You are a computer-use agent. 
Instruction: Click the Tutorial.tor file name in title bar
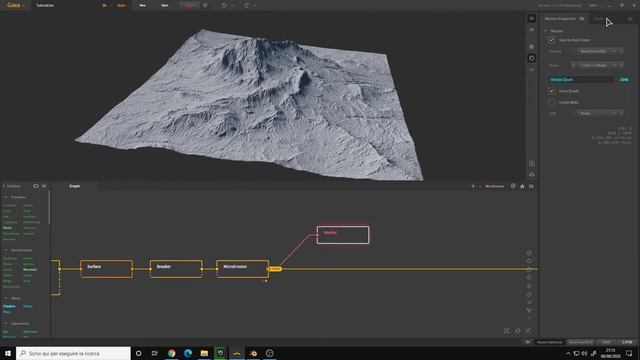click(x=45, y=6)
